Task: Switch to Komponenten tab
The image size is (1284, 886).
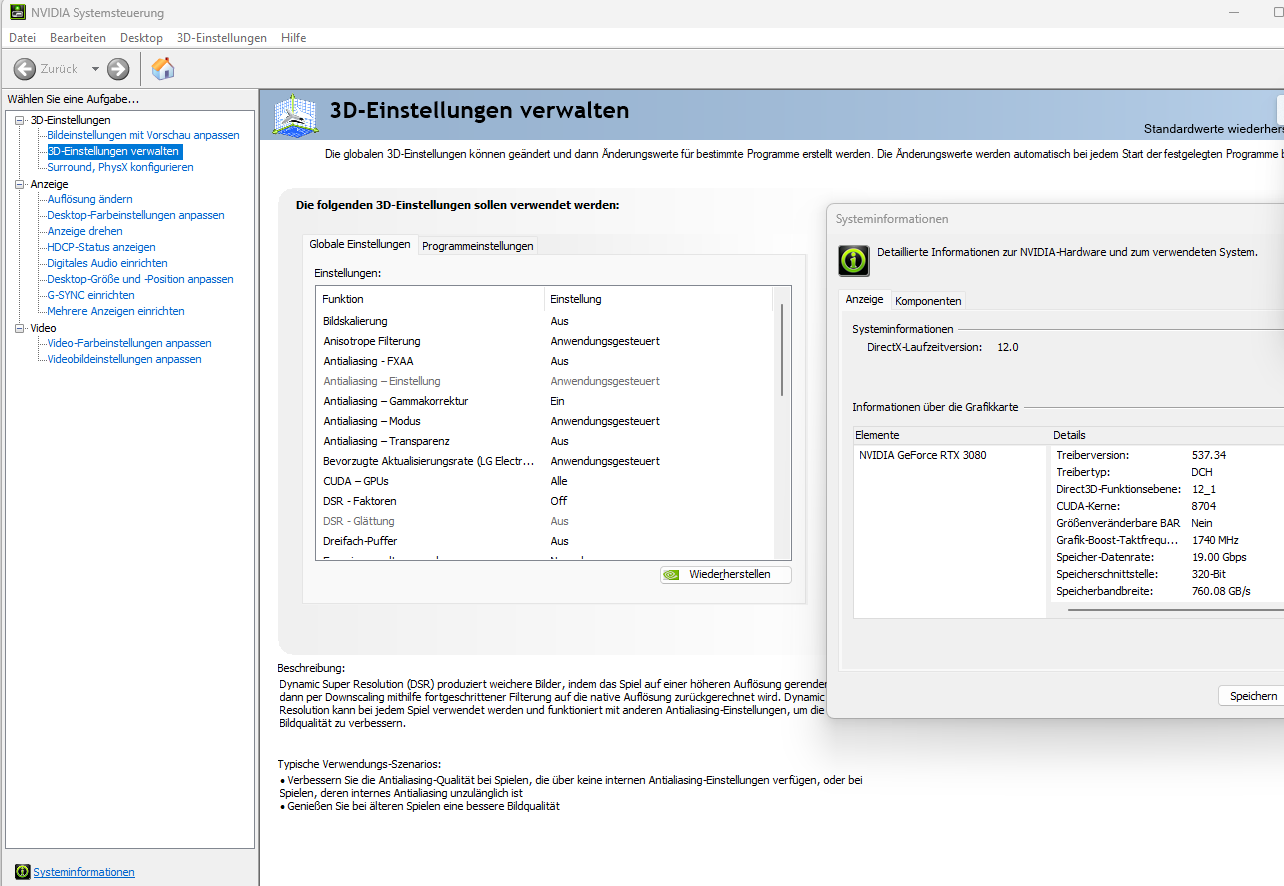Action: (929, 301)
